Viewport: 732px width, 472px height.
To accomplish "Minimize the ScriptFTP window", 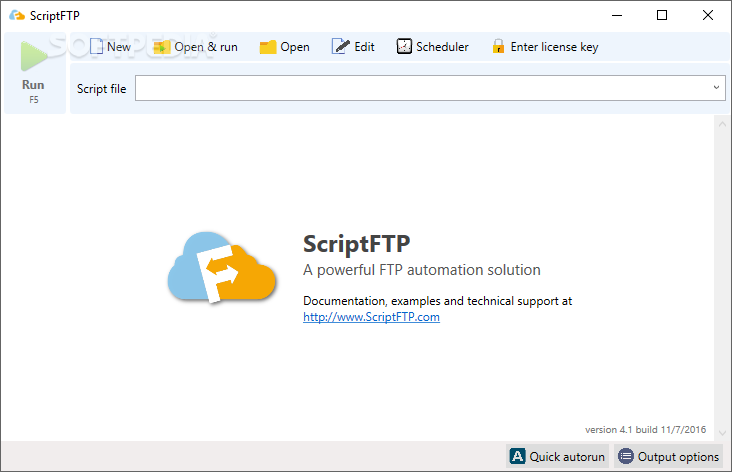I will click(x=617, y=15).
